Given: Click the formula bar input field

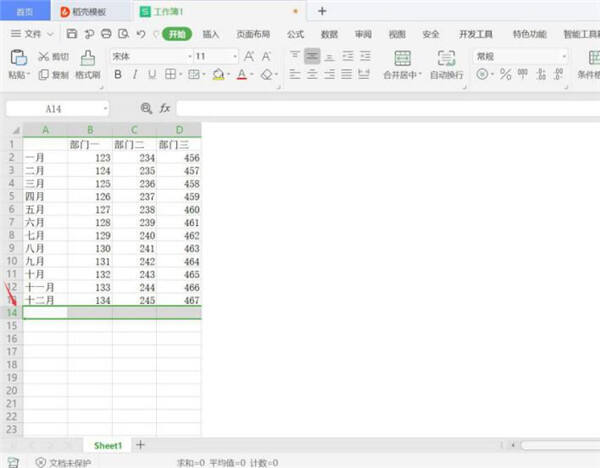Looking at the screenshot, I should (x=388, y=109).
